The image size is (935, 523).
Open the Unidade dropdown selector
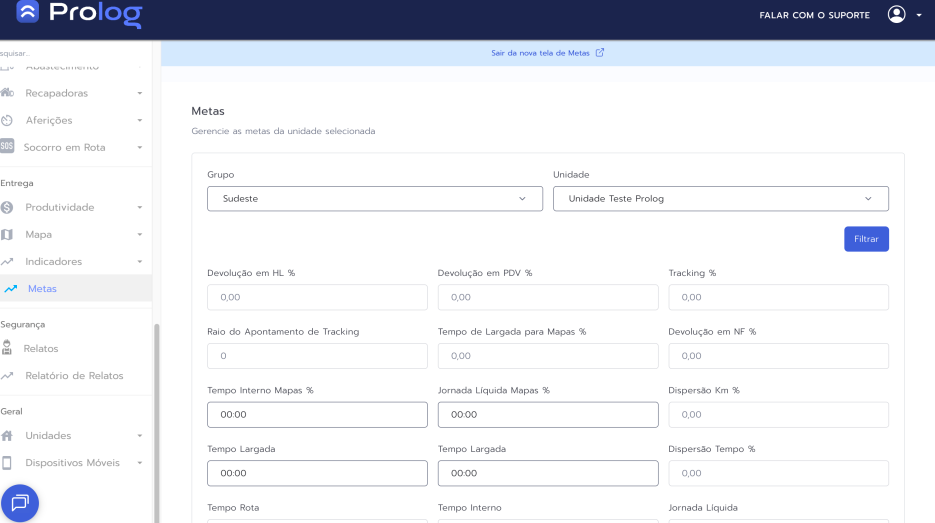click(x=720, y=199)
